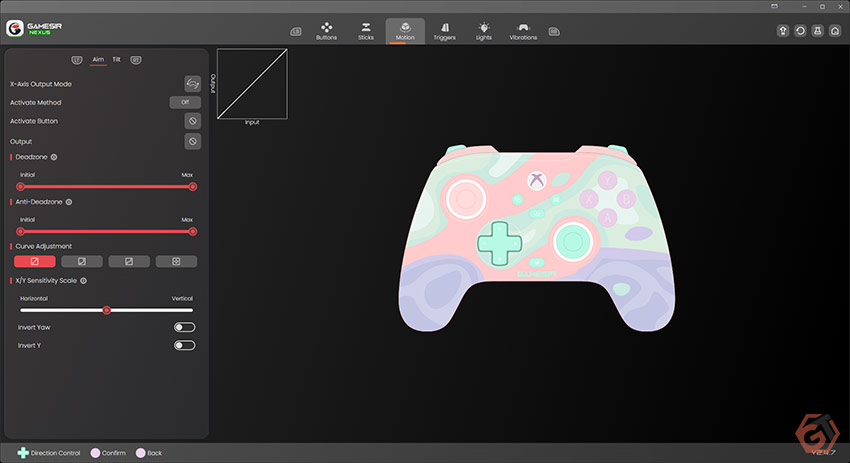Select the second curve adjustment preset

click(82, 261)
